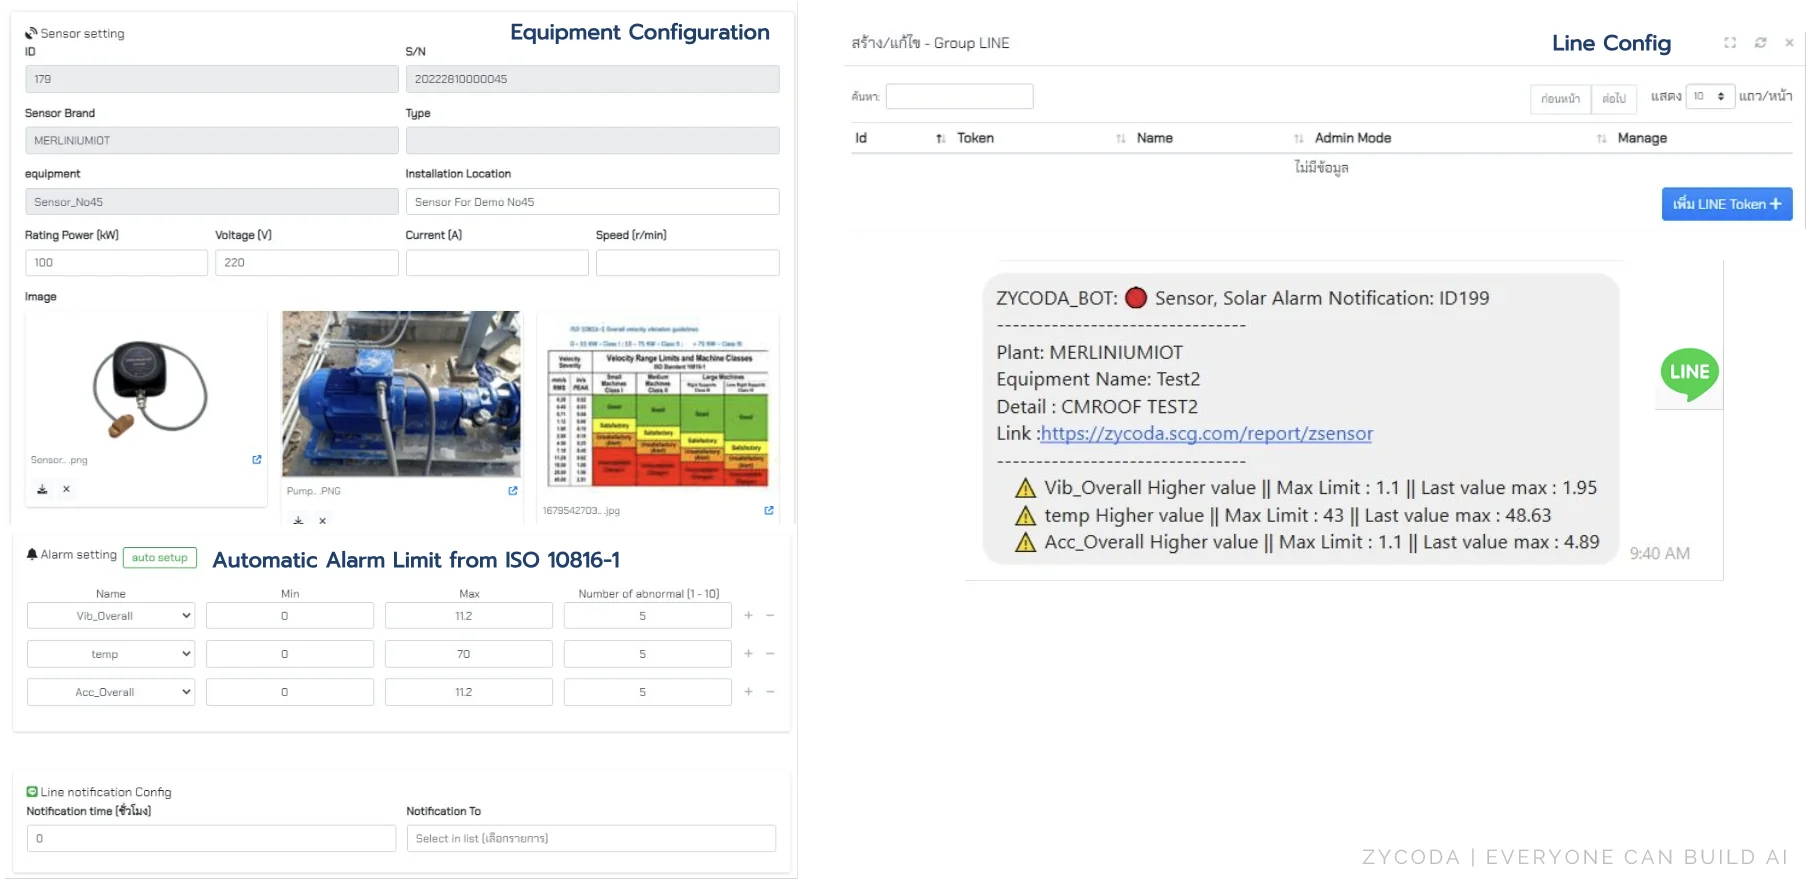This screenshot has height=886, width=1806.
Task: Click the Rating Power (kW) field
Action: tap(116, 263)
